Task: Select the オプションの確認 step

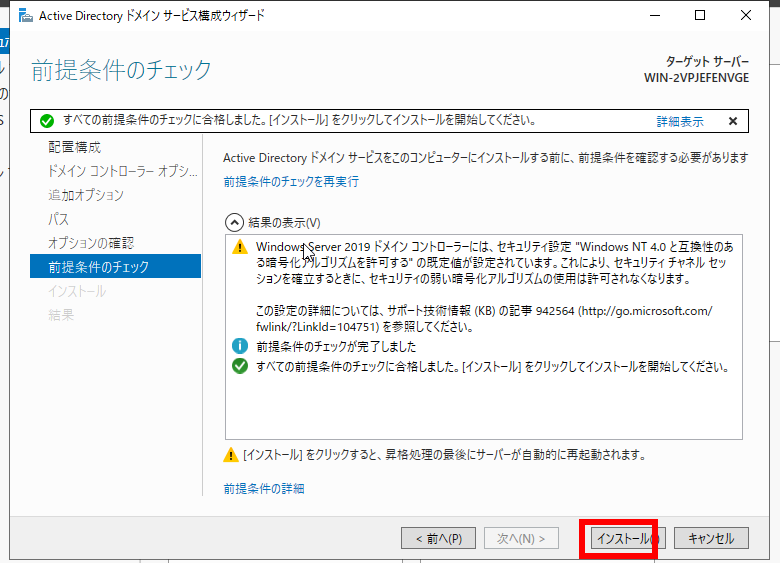Action: click(91, 243)
